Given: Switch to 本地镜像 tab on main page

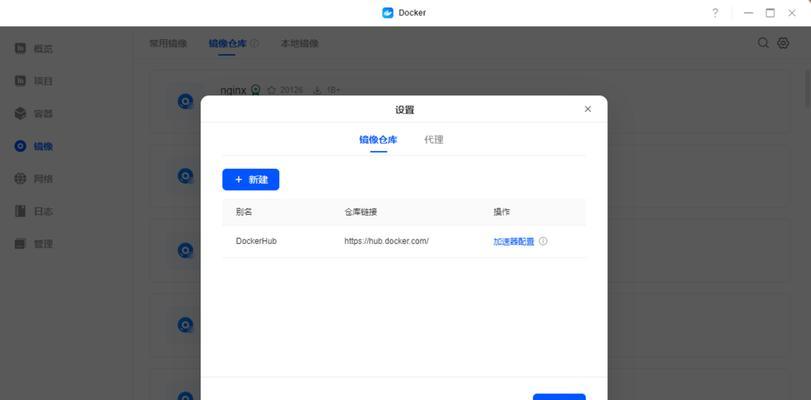Looking at the screenshot, I should click(299, 43).
